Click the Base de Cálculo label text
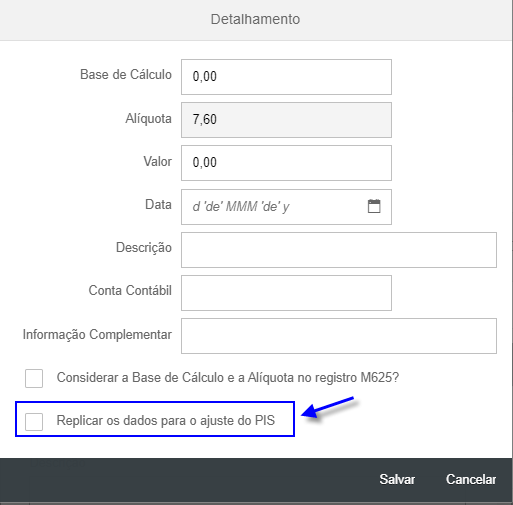This screenshot has height=505, width=513. (x=126, y=74)
